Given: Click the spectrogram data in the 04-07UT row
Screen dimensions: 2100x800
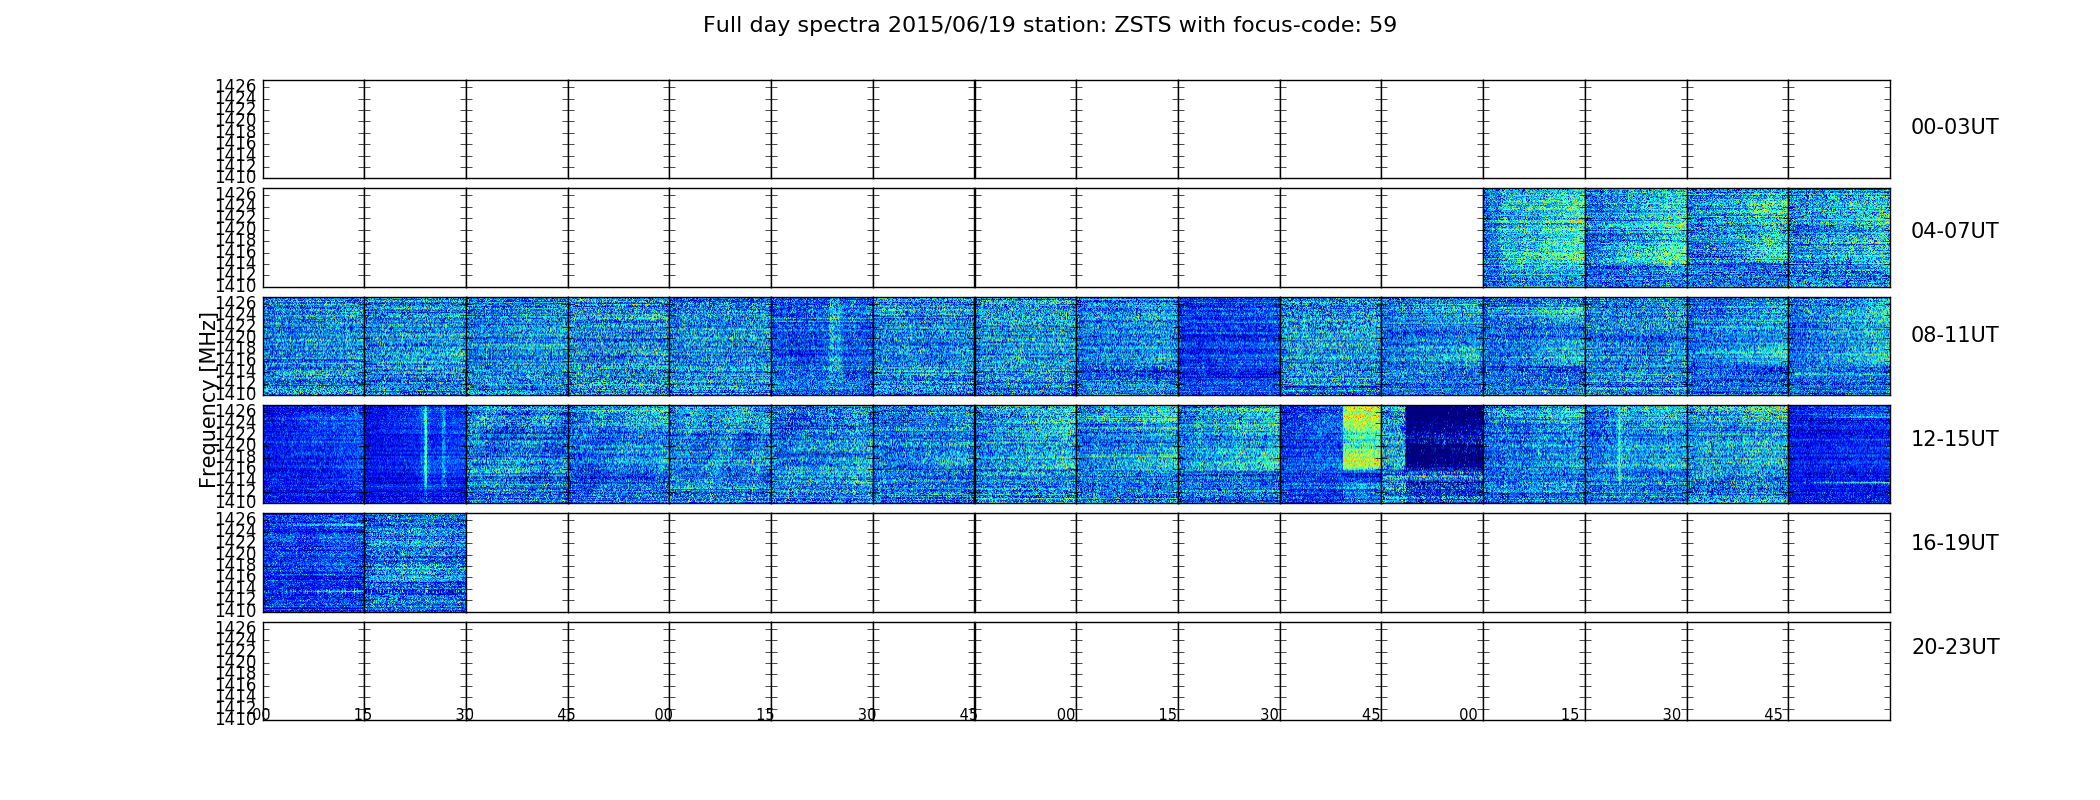Looking at the screenshot, I should pyautogui.click(x=1686, y=238).
